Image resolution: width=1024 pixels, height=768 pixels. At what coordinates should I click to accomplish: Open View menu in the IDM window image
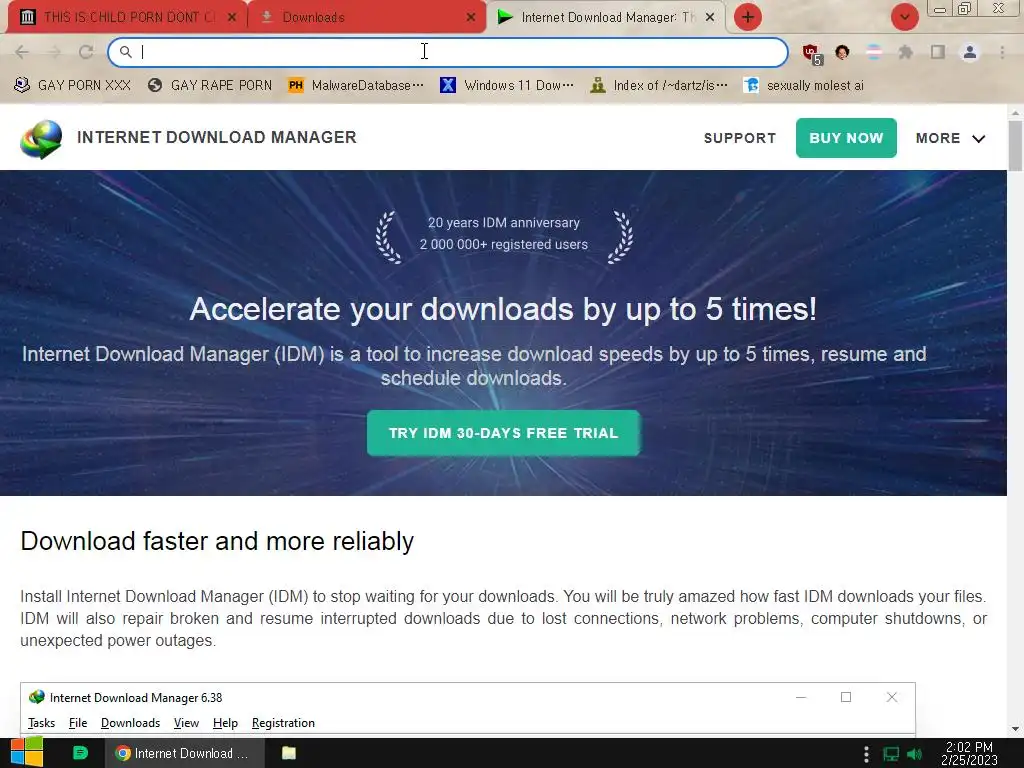(186, 723)
